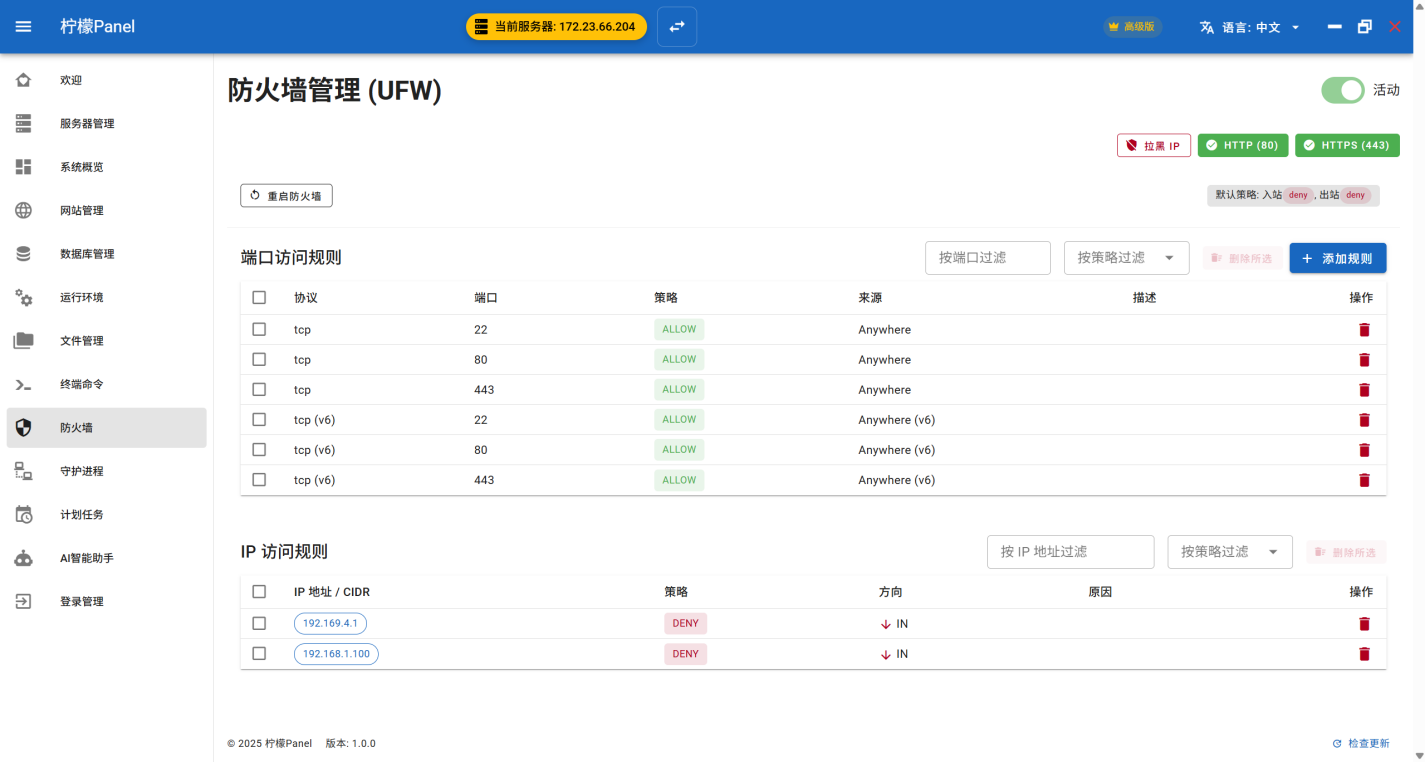Select all port rules header checkbox
The width and height of the screenshot is (1425, 762).
tap(259, 297)
